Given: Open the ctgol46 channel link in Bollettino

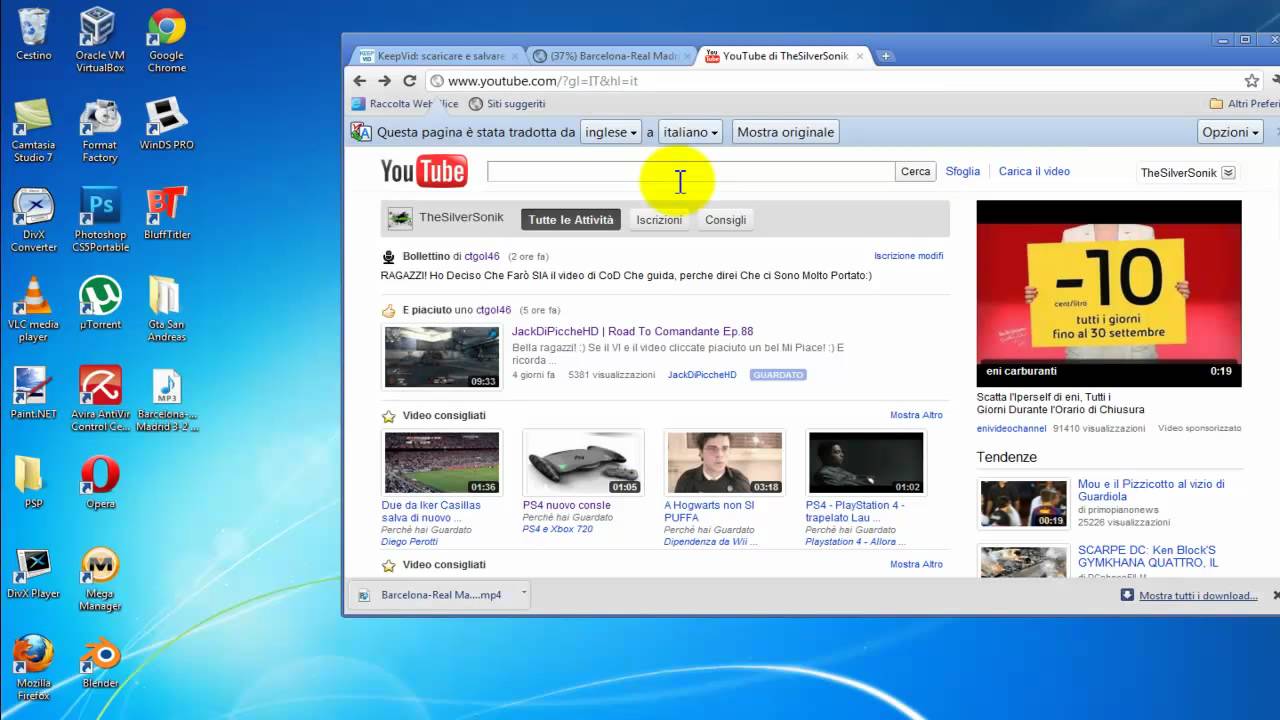Looking at the screenshot, I should pyautogui.click(x=482, y=256).
